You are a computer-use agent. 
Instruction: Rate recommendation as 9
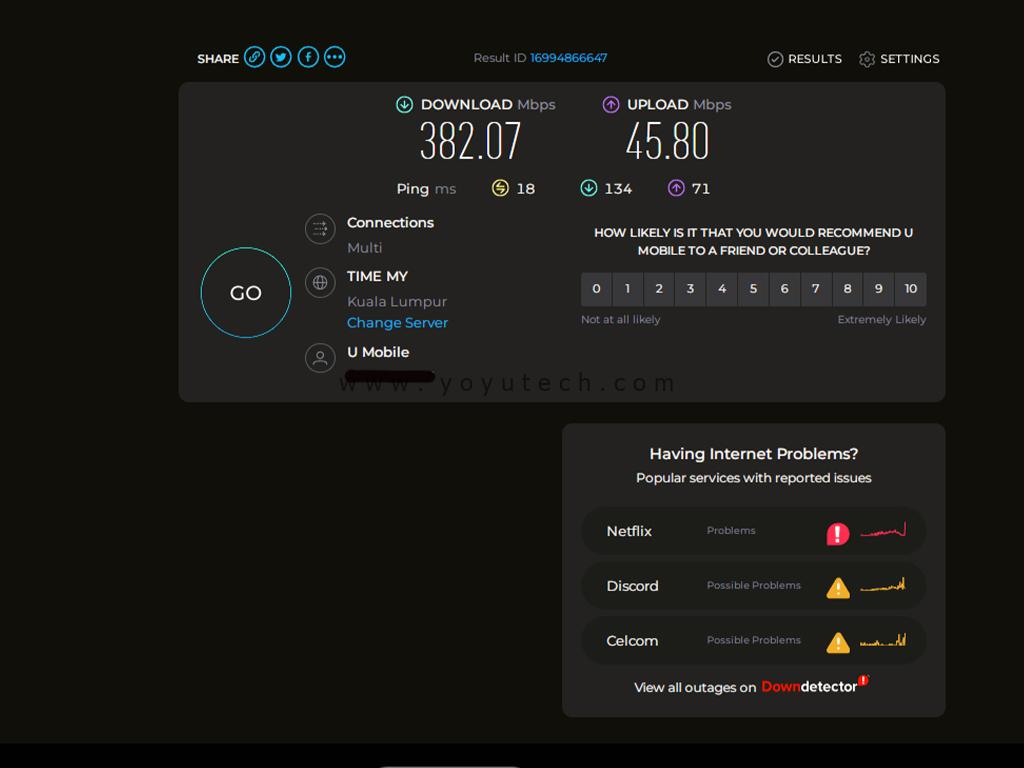[878, 289]
